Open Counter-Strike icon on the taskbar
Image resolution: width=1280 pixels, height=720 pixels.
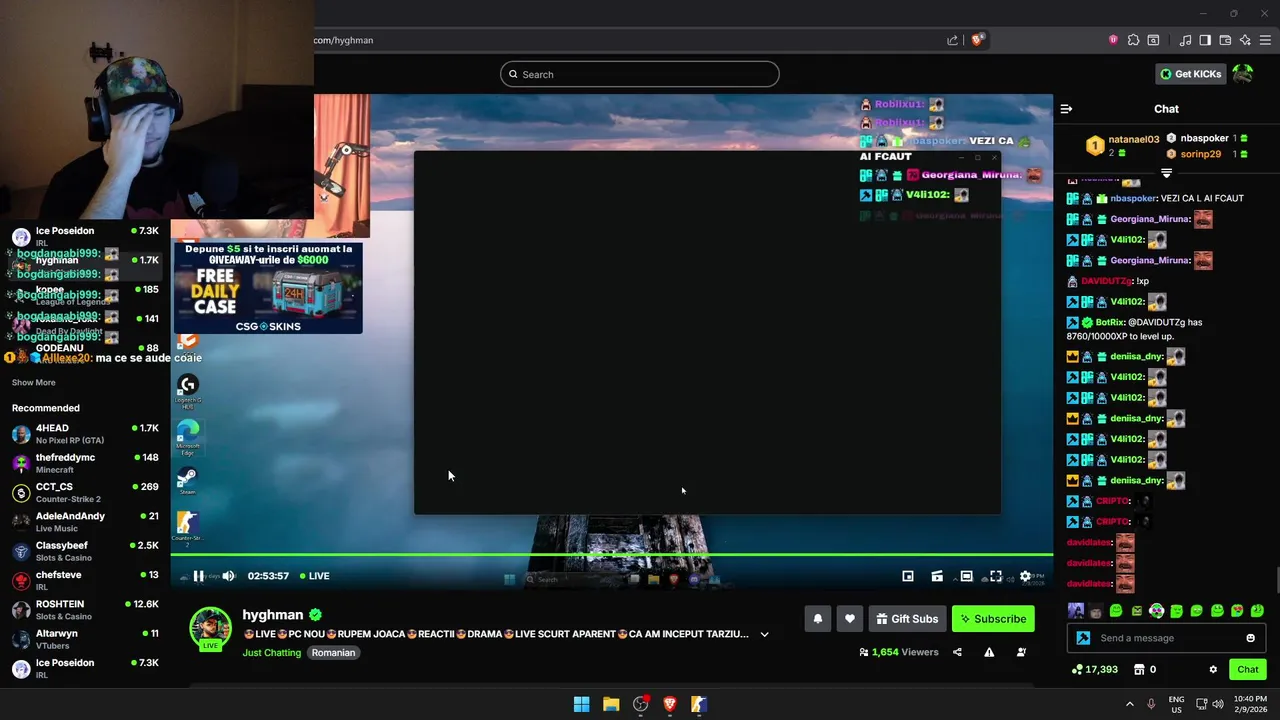point(699,704)
